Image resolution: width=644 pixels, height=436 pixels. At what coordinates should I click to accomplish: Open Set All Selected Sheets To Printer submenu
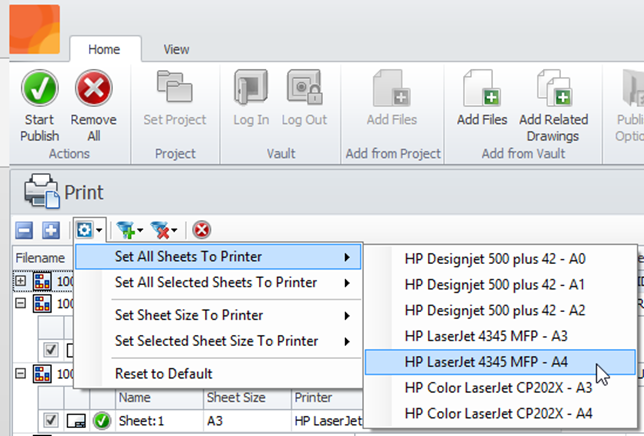point(218,283)
